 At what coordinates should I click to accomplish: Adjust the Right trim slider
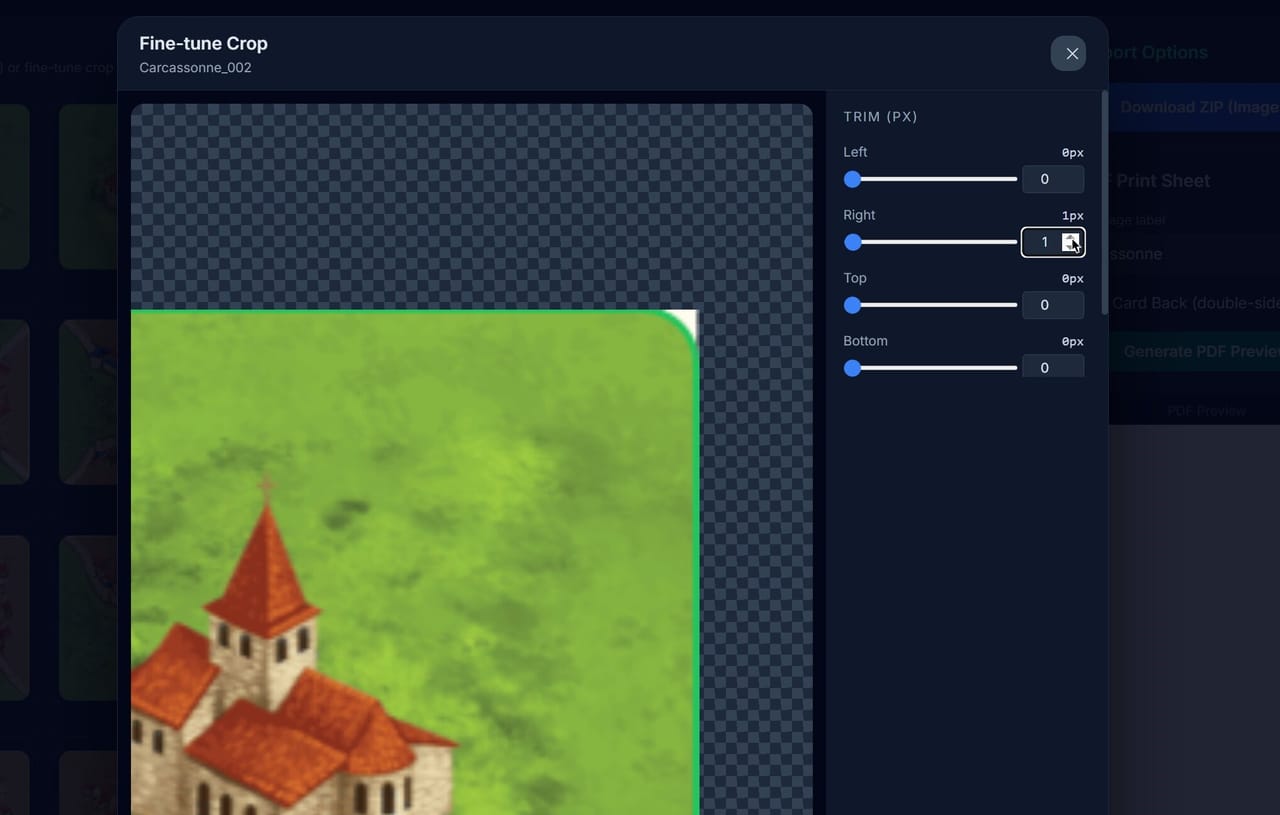click(x=930, y=242)
